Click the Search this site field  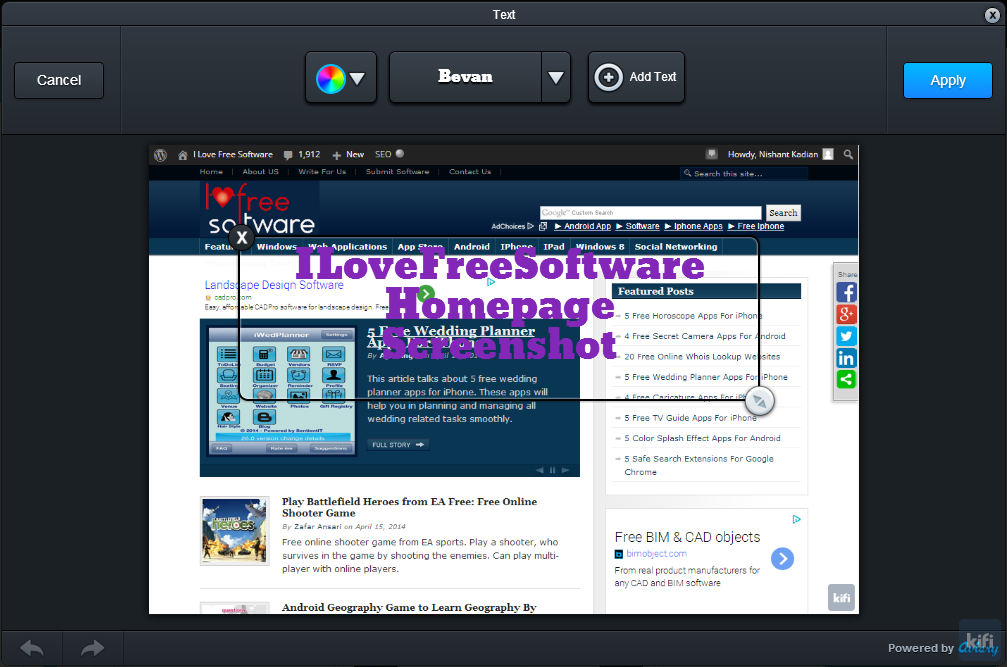coord(744,173)
